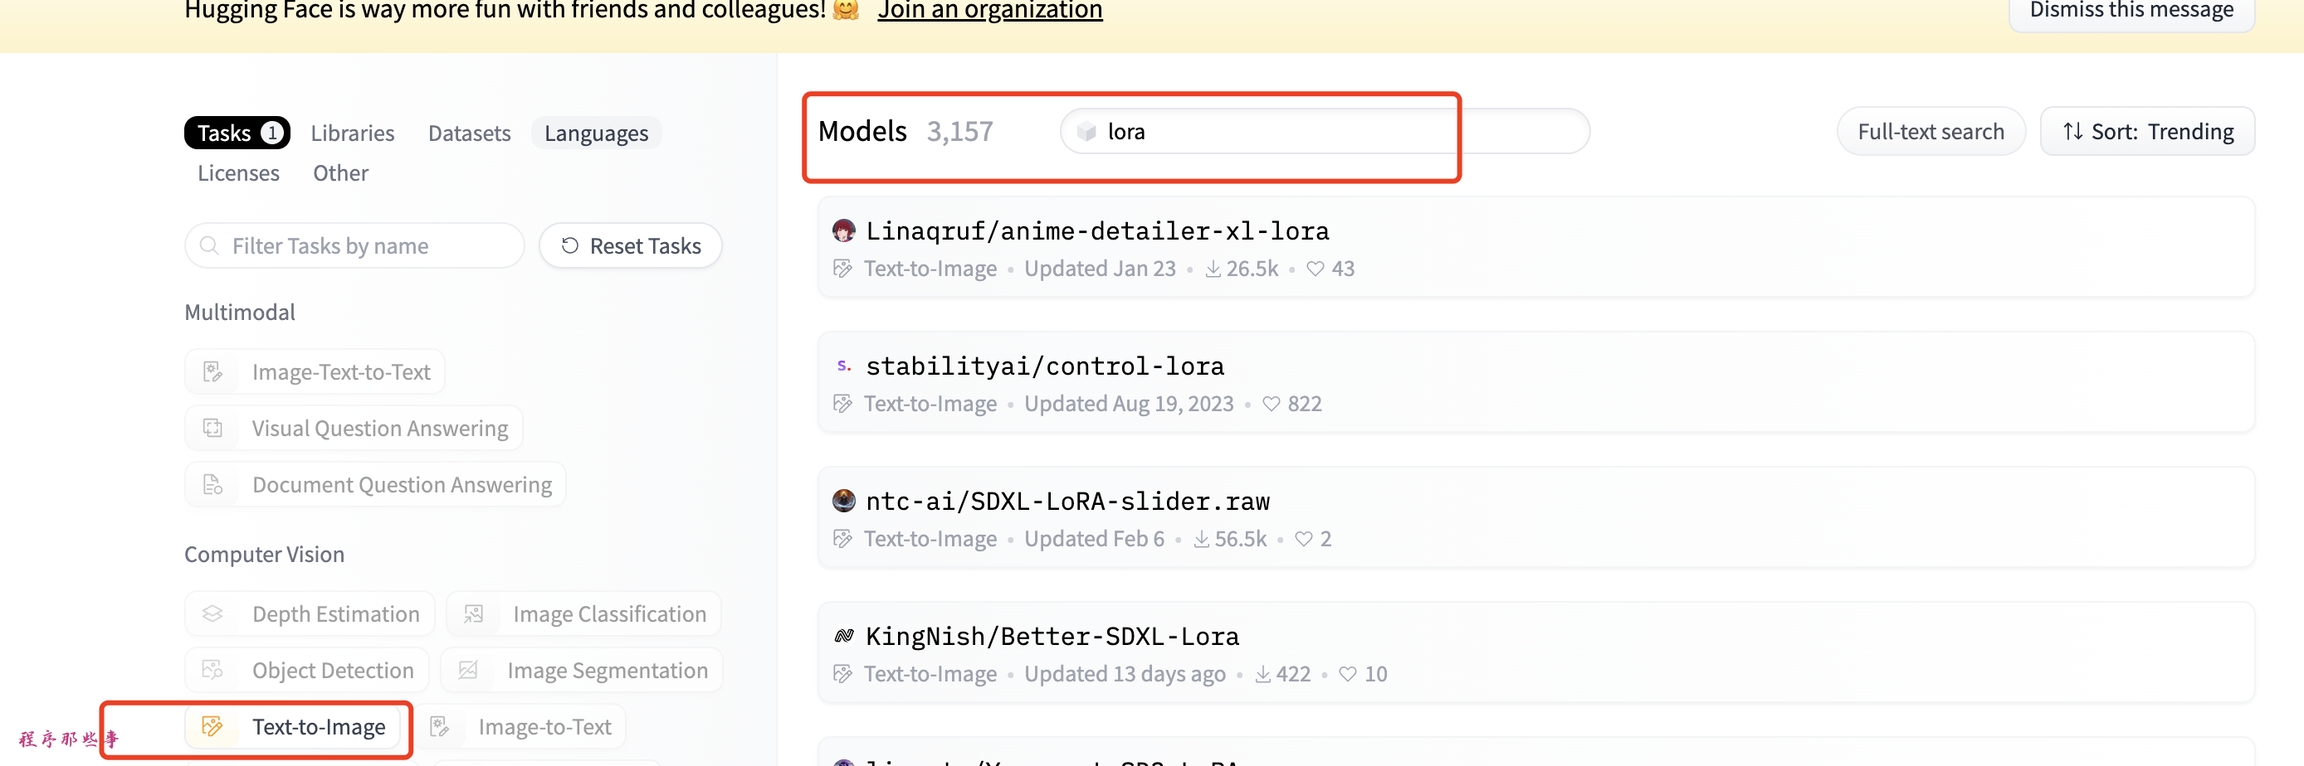Screen dimensions: 2304x766
Task: Click the KingNish avatar icon
Action: [x=844, y=636]
